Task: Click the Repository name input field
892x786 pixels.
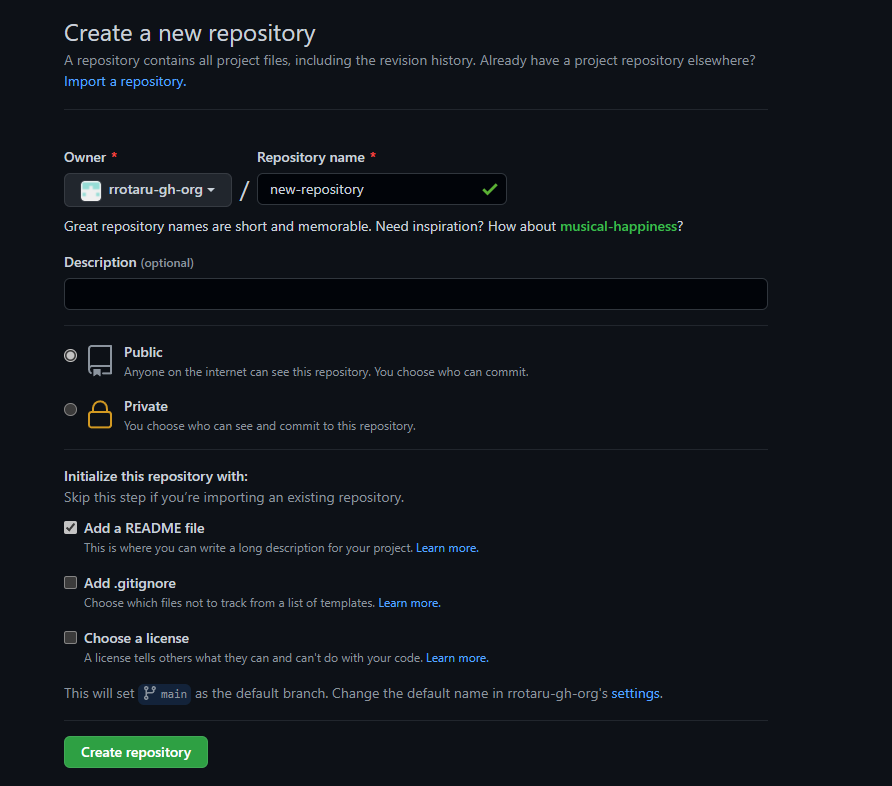Action: [x=382, y=189]
